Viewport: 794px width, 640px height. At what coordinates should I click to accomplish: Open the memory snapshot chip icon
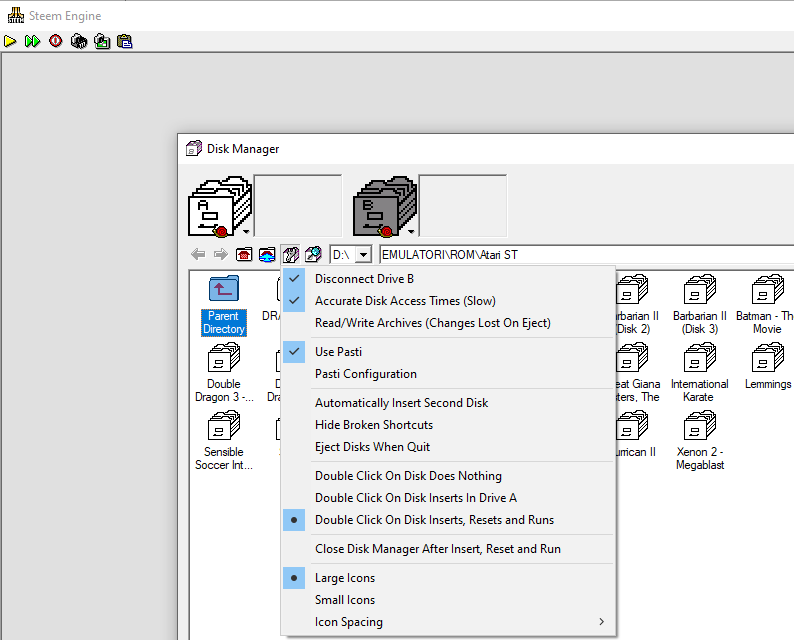click(78, 41)
